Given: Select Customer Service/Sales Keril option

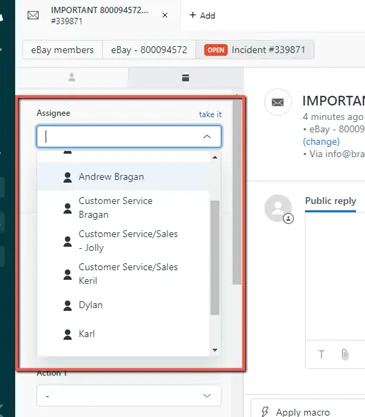Looking at the screenshot, I should tap(123, 274).
